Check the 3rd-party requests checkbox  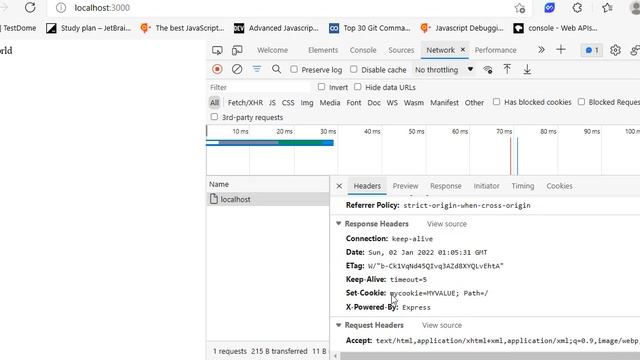[214, 117]
